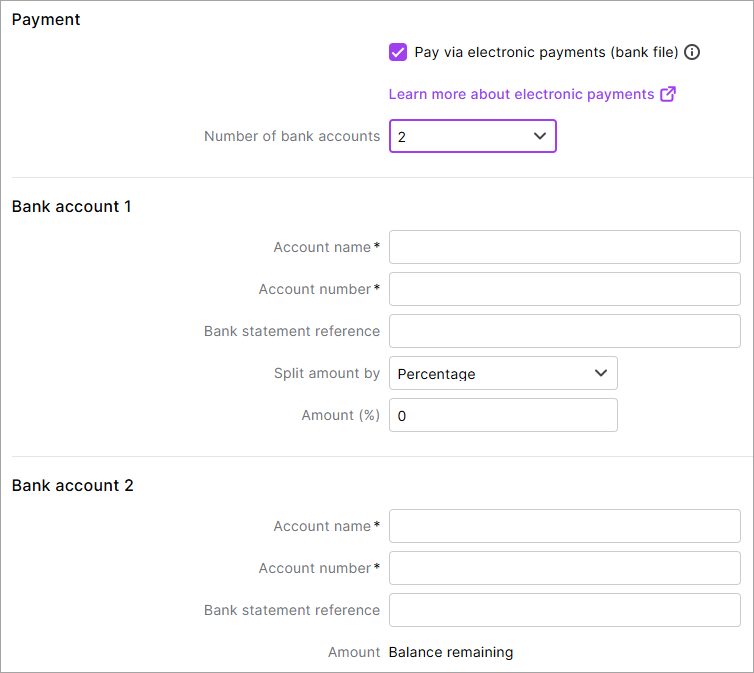Screen dimensions: 754x673
Task: Click Bank account 1 Account number field
Action: point(565,289)
